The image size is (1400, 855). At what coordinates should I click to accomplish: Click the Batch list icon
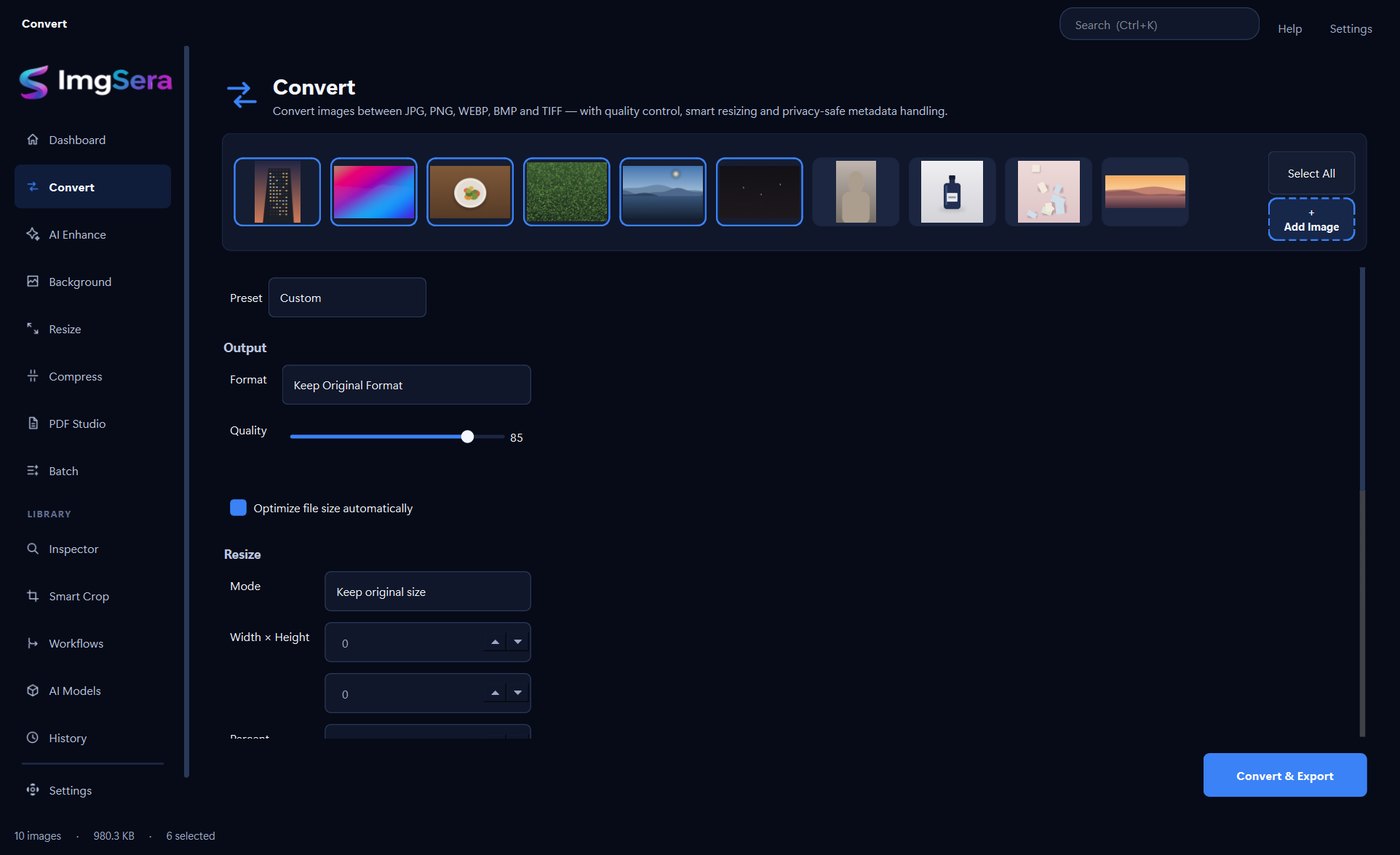(33, 471)
